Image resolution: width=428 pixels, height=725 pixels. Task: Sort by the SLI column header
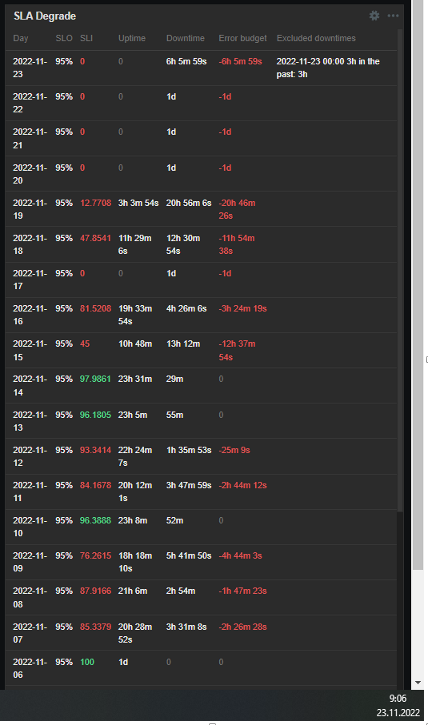click(x=86, y=38)
